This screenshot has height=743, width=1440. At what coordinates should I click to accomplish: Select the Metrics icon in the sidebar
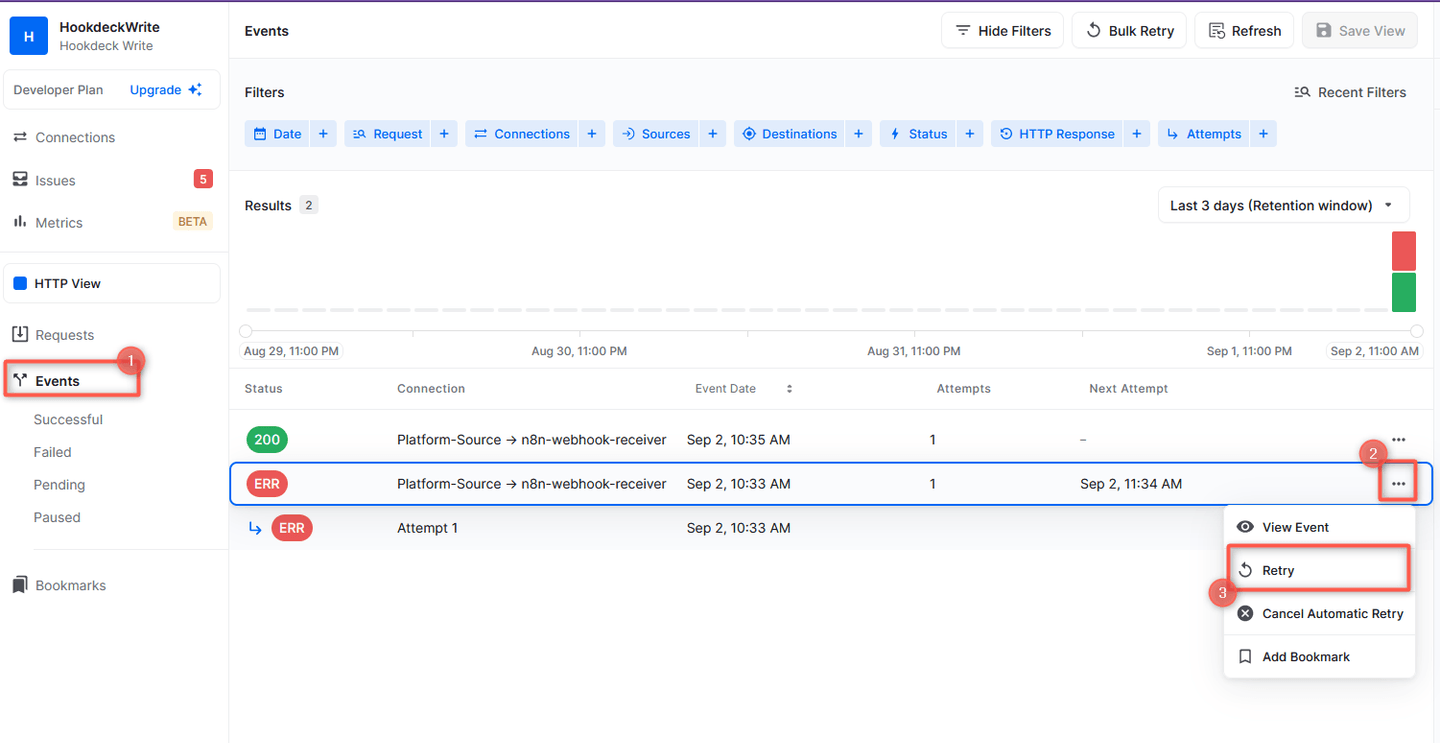click(x=22, y=222)
